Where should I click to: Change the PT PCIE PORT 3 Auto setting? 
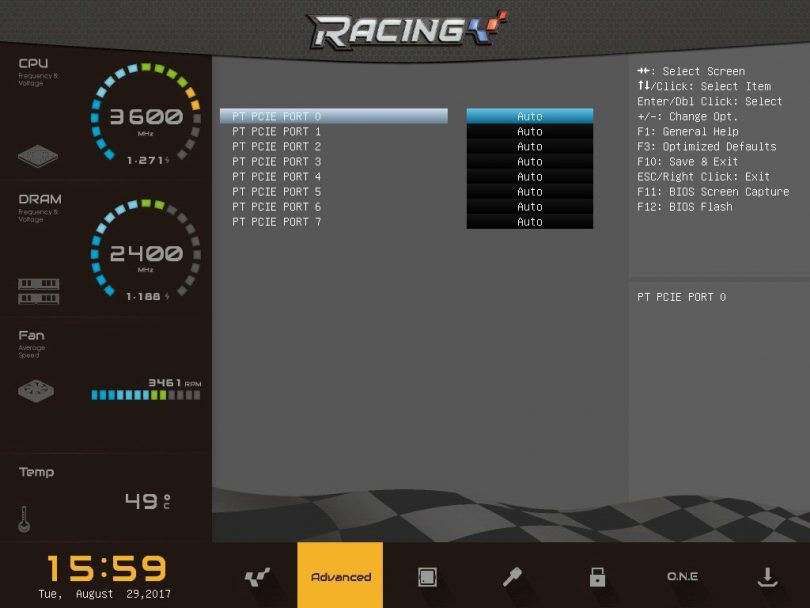point(529,161)
